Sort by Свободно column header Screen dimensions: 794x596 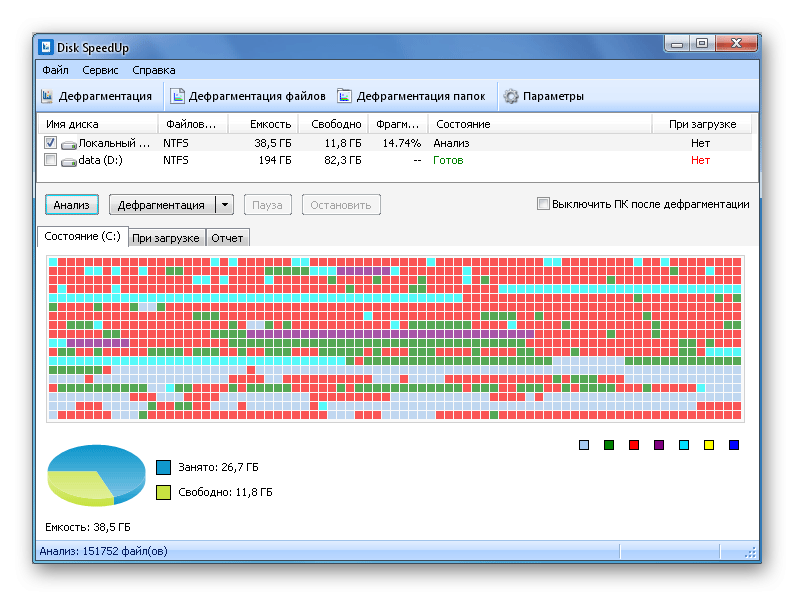pos(333,124)
